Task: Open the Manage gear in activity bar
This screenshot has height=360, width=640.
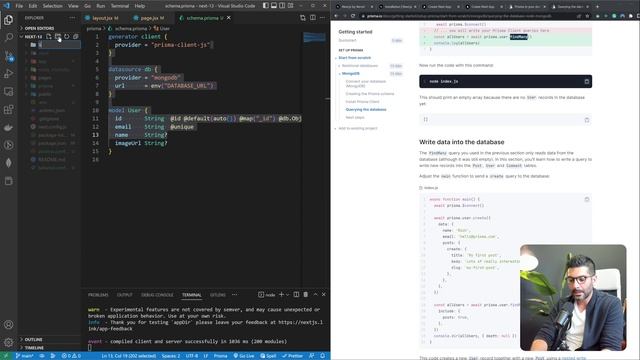Action: [x=9, y=342]
